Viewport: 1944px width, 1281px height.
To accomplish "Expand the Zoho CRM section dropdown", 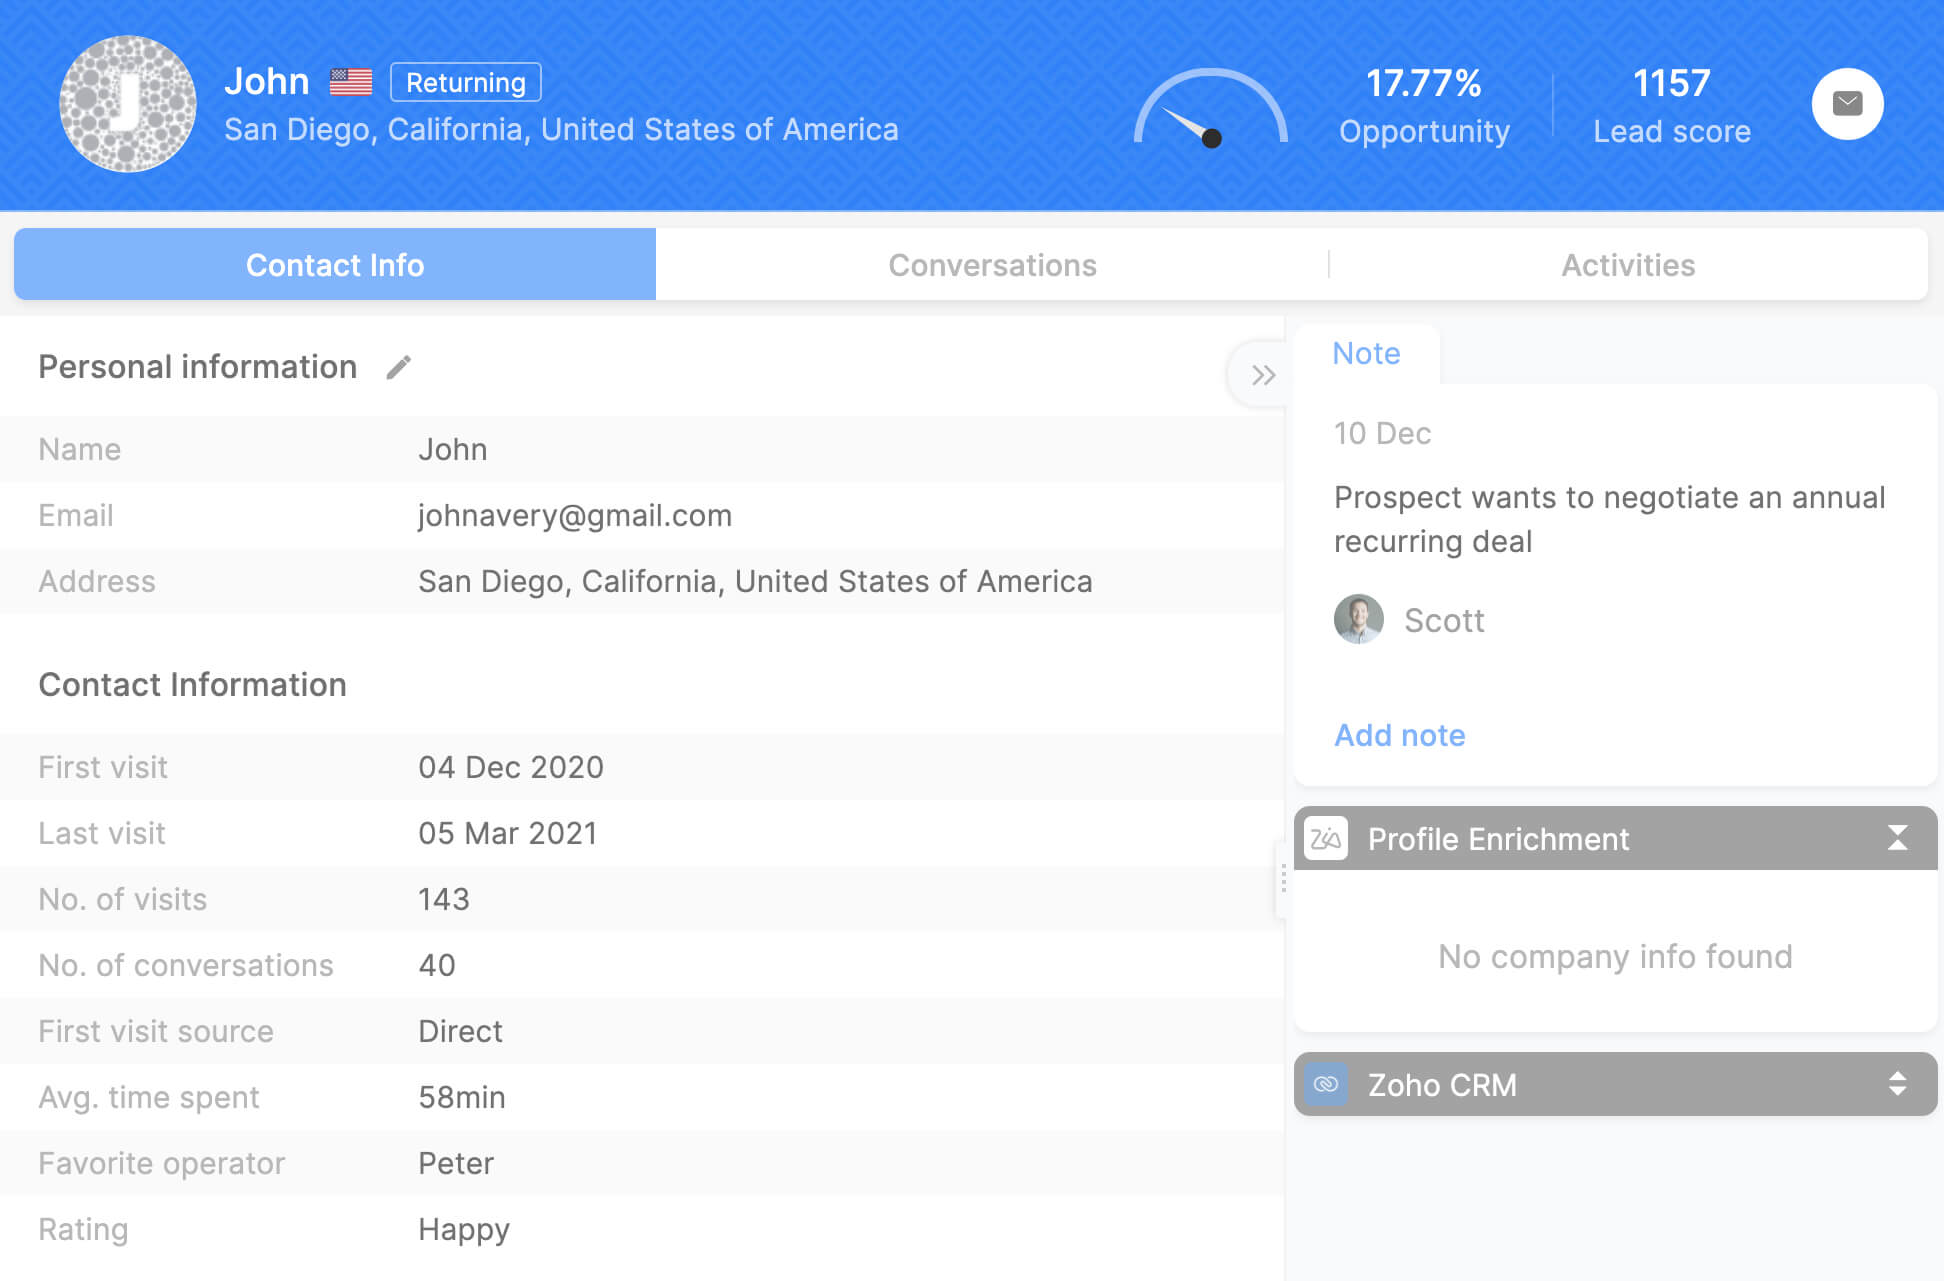I will click(x=1895, y=1084).
